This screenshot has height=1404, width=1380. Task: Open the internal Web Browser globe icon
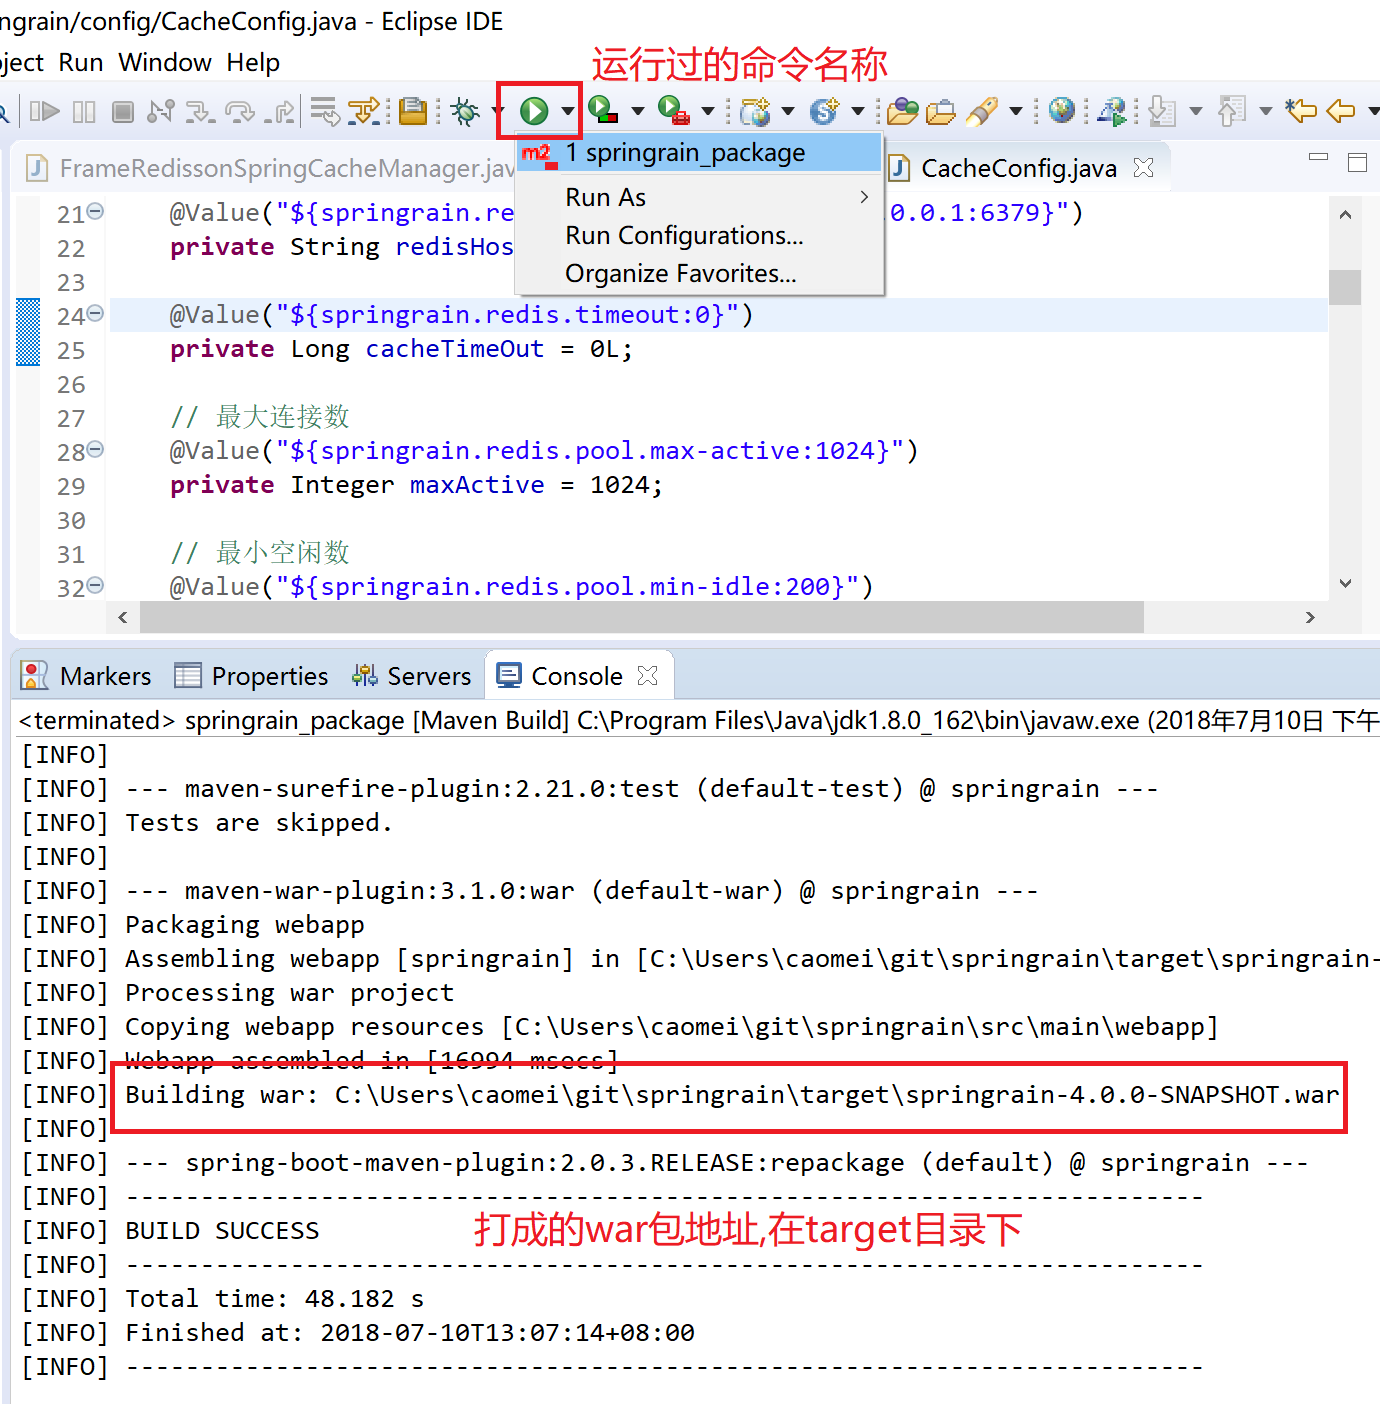pyautogui.click(x=1062, y=110)
